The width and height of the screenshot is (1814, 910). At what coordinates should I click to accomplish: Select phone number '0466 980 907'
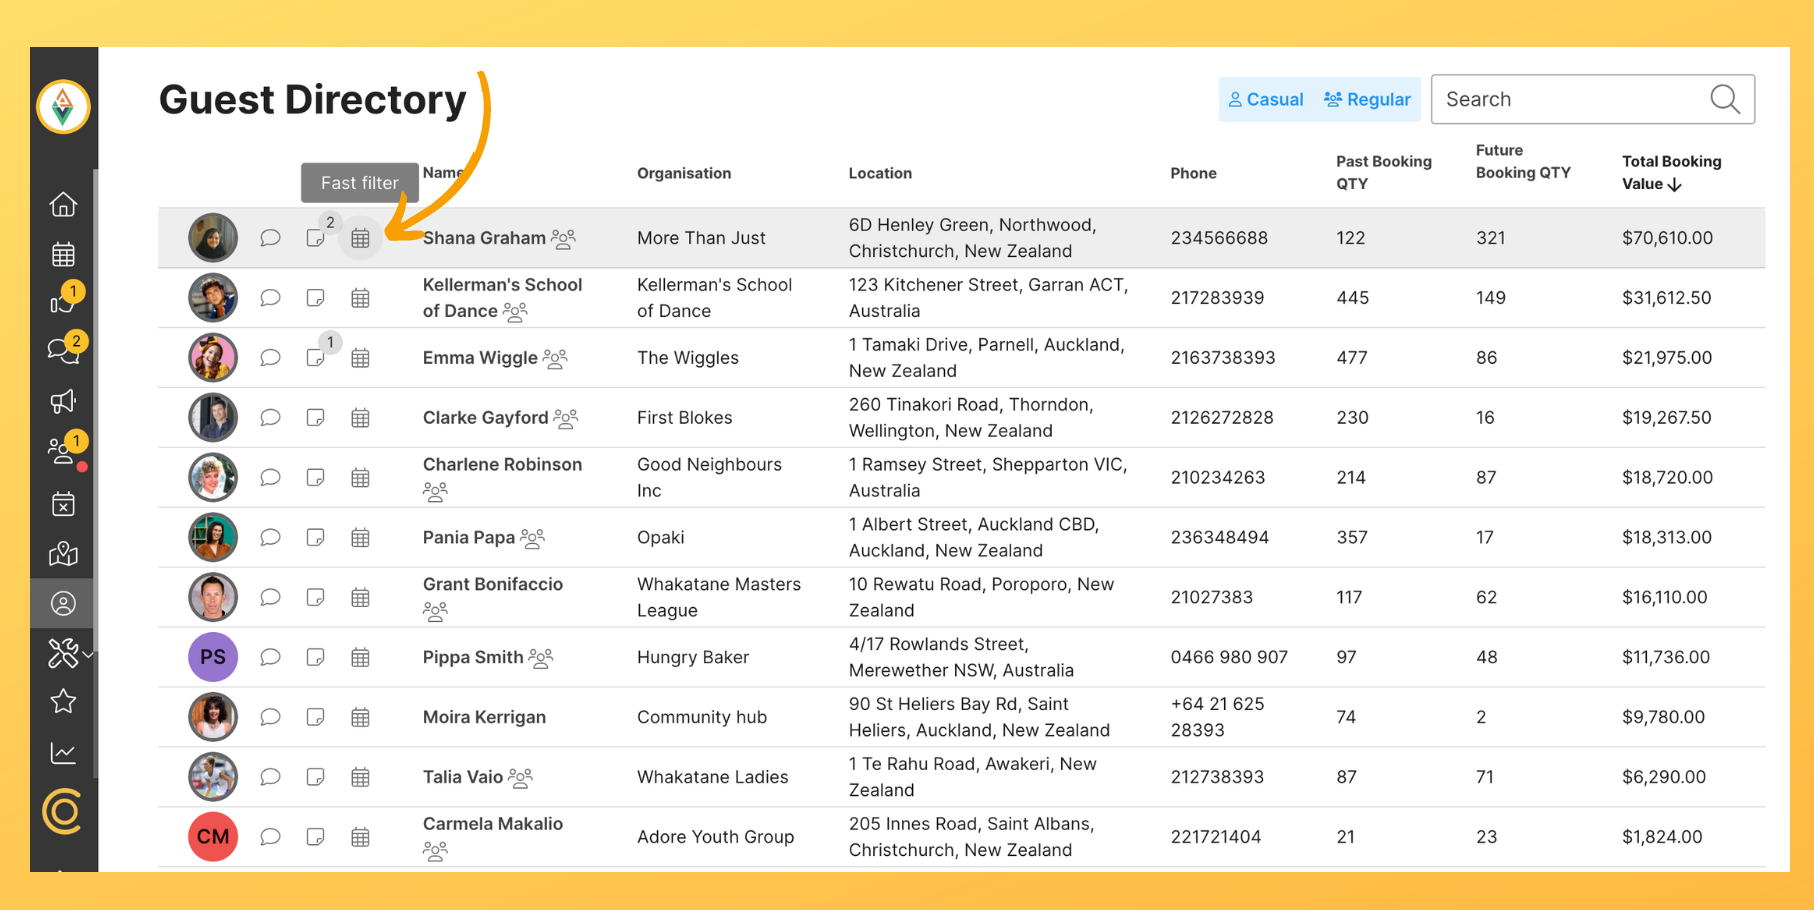click(1229, 657)
